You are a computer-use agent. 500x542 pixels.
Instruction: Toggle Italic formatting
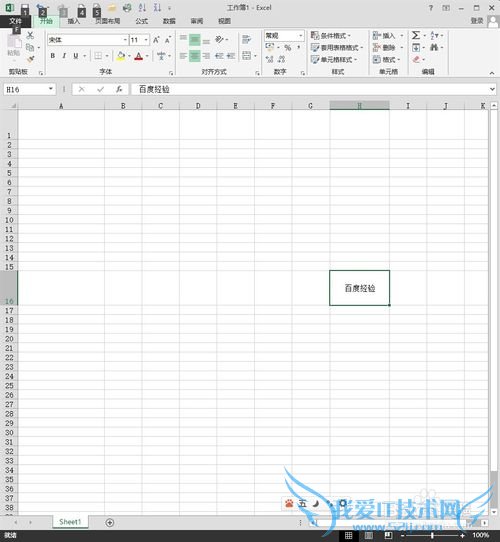coord(64,56)
